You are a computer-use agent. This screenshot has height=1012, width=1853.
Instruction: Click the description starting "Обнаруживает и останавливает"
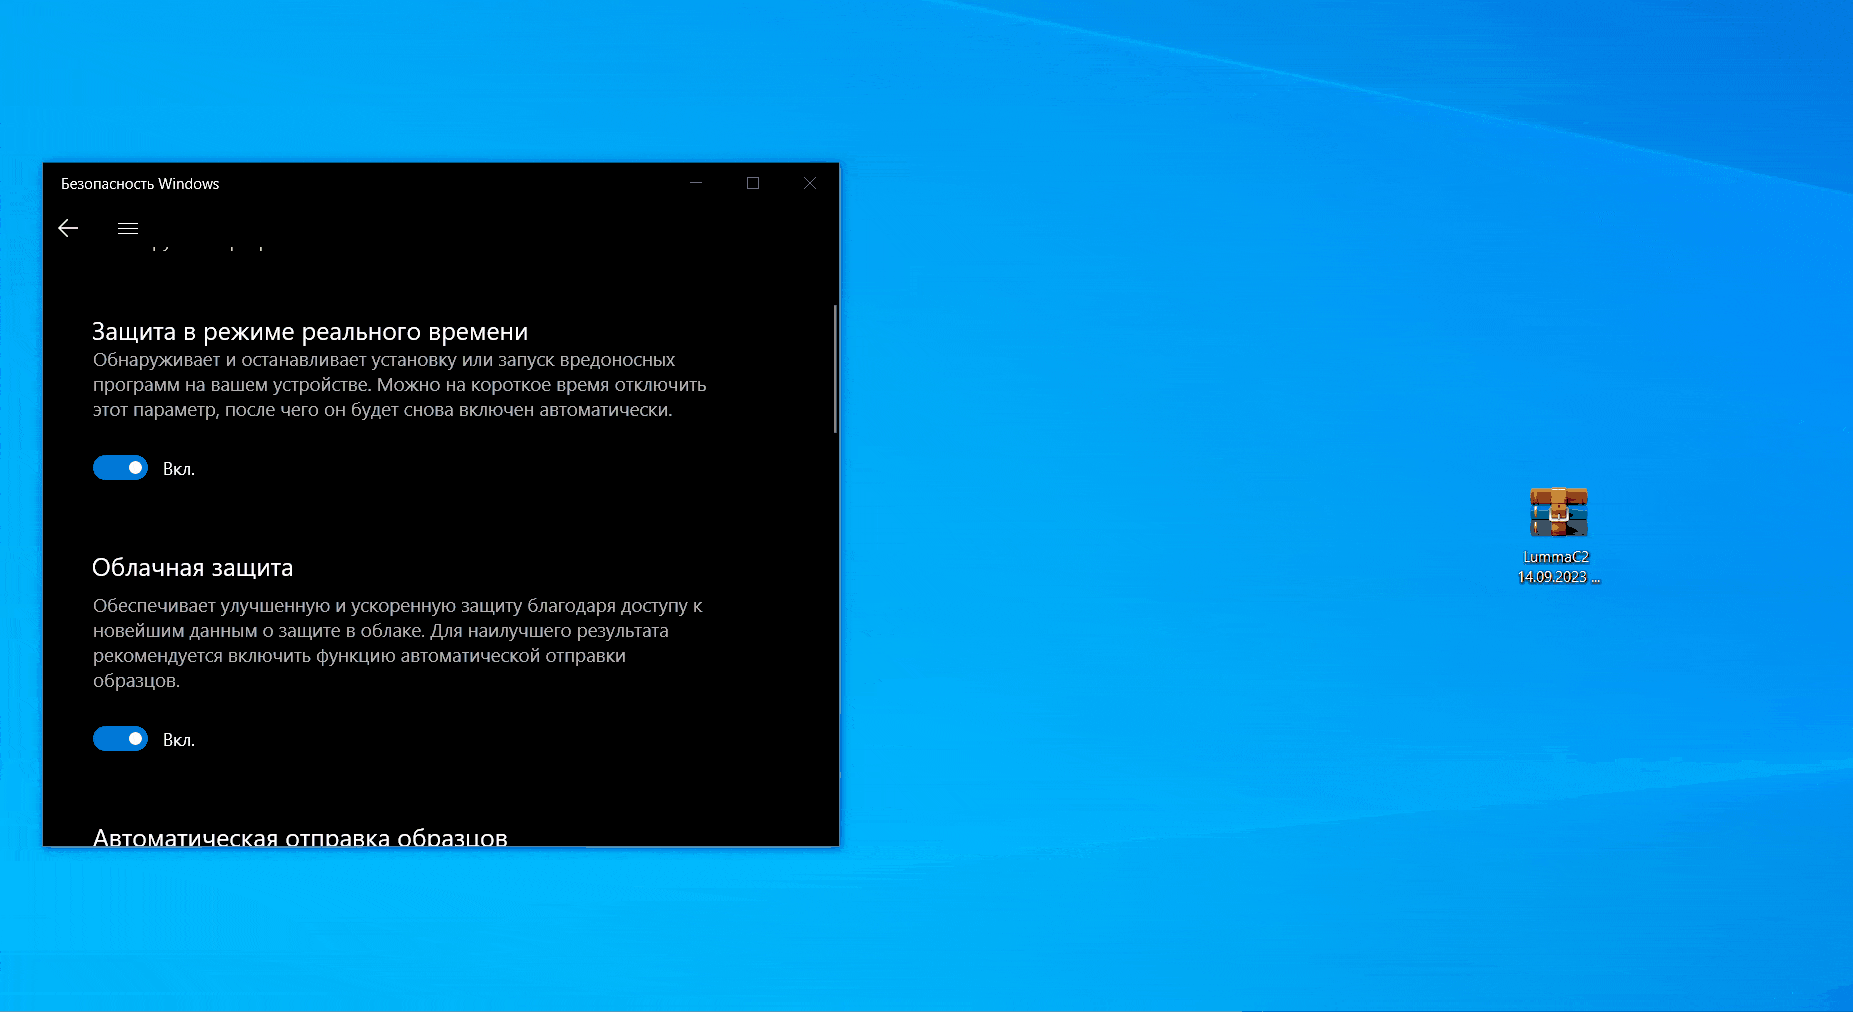400,385
